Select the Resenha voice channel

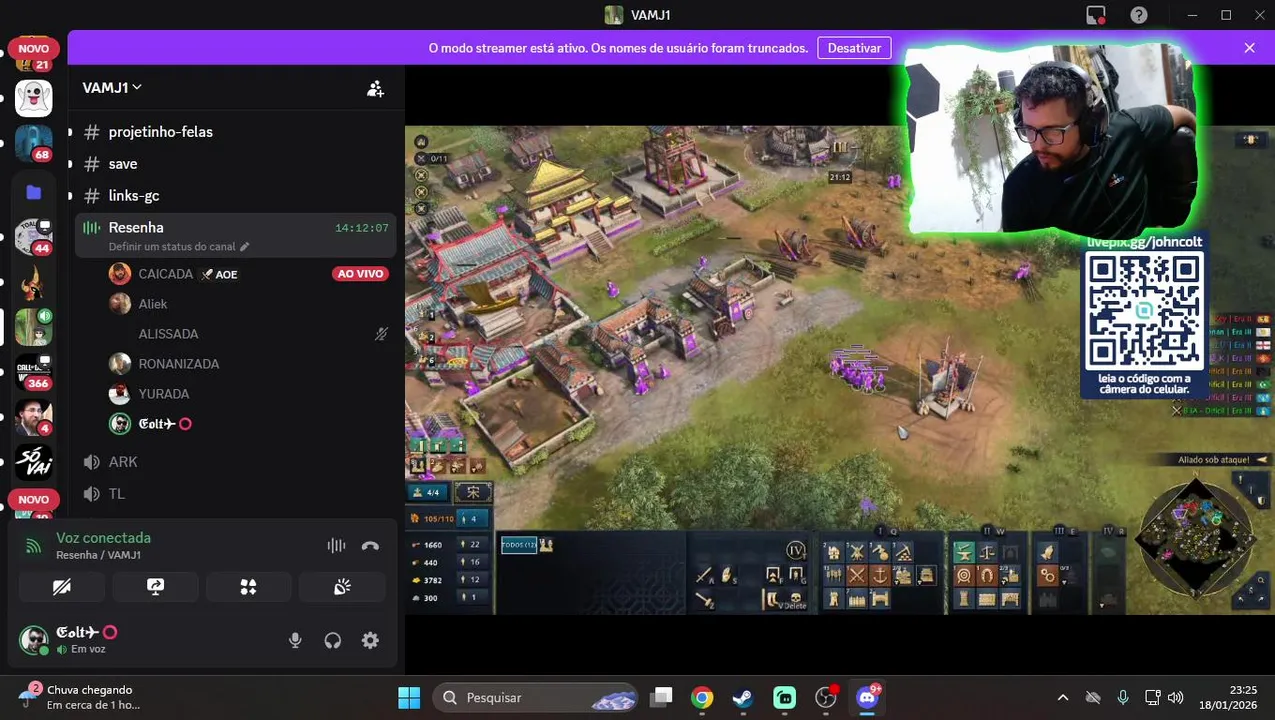[x=236, y=235]
